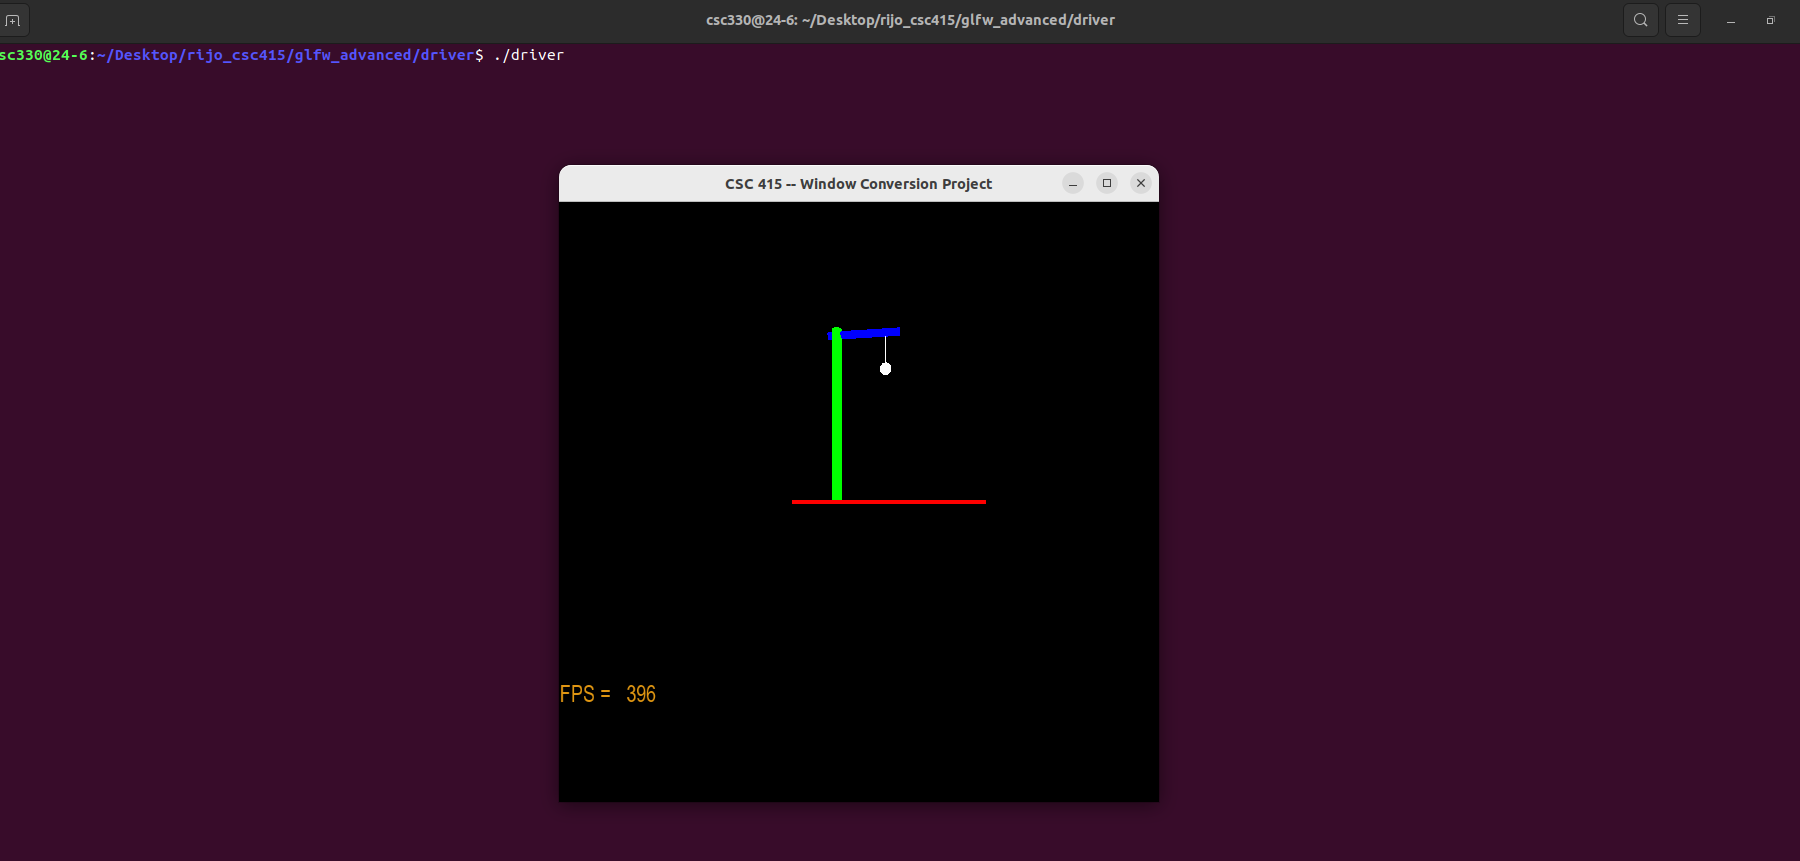
Task: Open the terminal hamburger menu
Action: pos(1683,20)
